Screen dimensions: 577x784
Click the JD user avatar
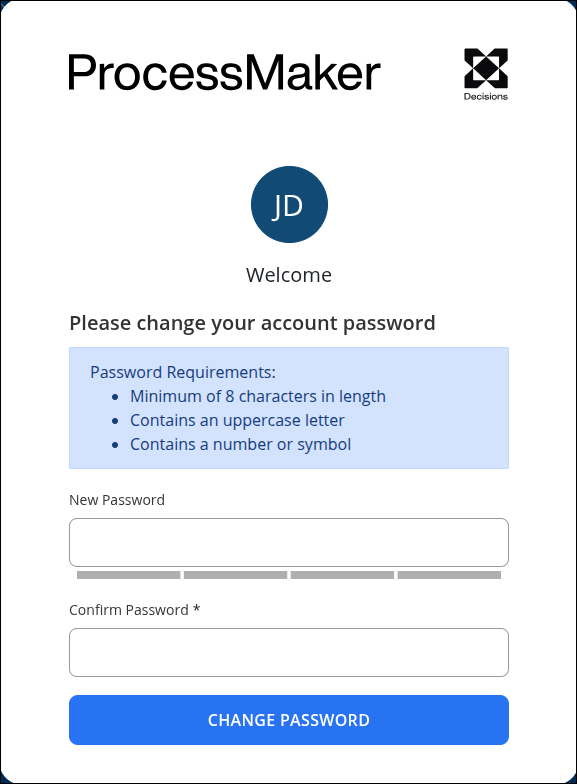289,204
